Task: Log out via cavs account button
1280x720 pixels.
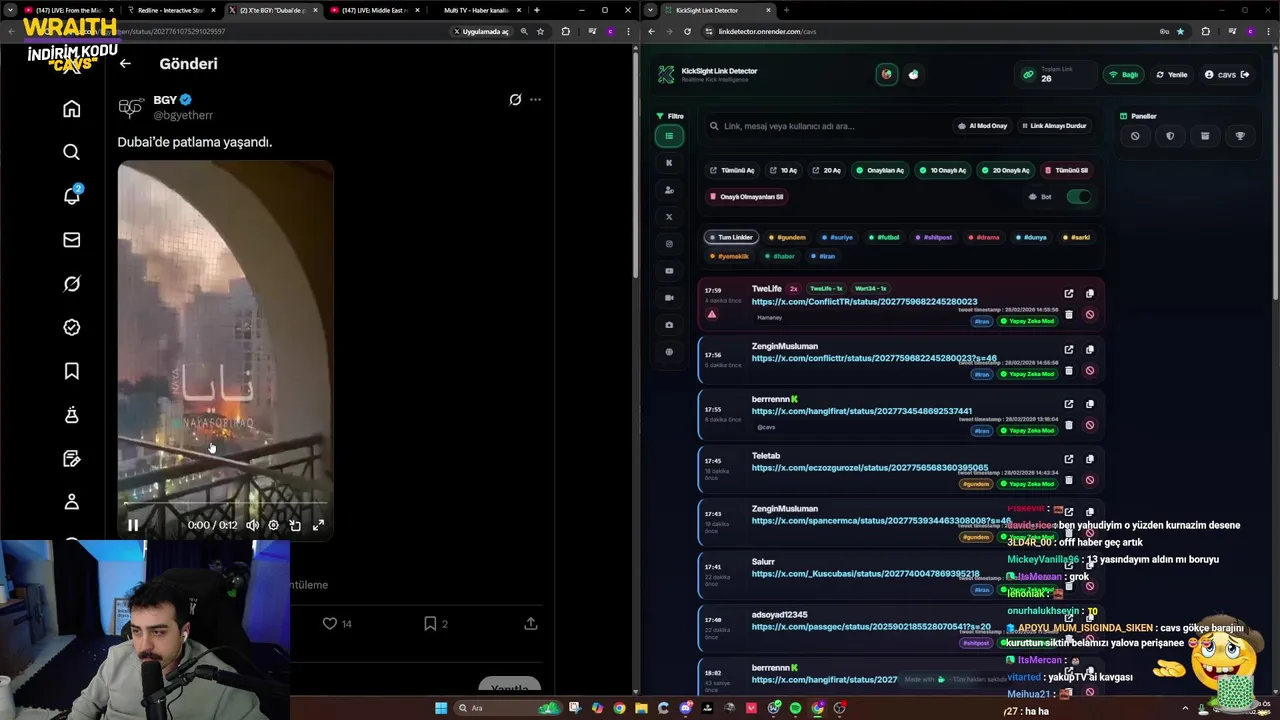Action: coord(1227,75)
